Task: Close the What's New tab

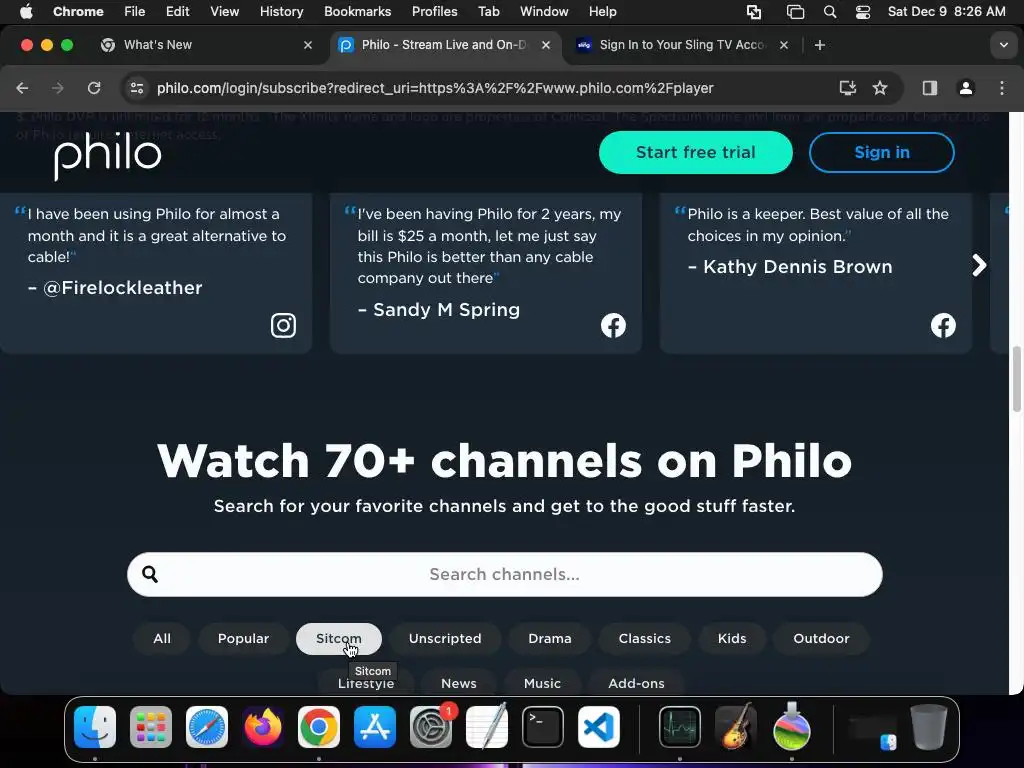Action: (x=308, y=45)
